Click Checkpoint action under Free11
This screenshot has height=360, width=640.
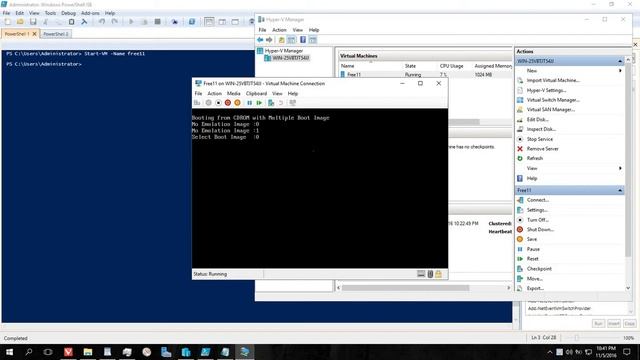click(x=539, y=269)
